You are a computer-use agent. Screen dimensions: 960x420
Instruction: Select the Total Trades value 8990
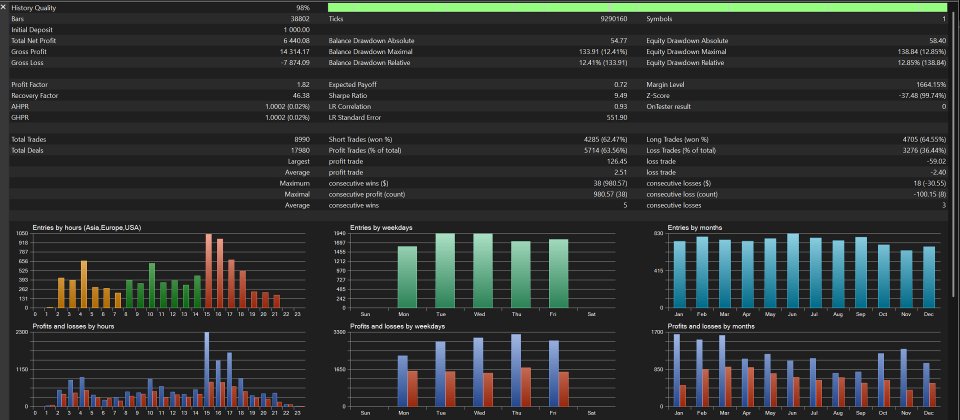[302, 140]
